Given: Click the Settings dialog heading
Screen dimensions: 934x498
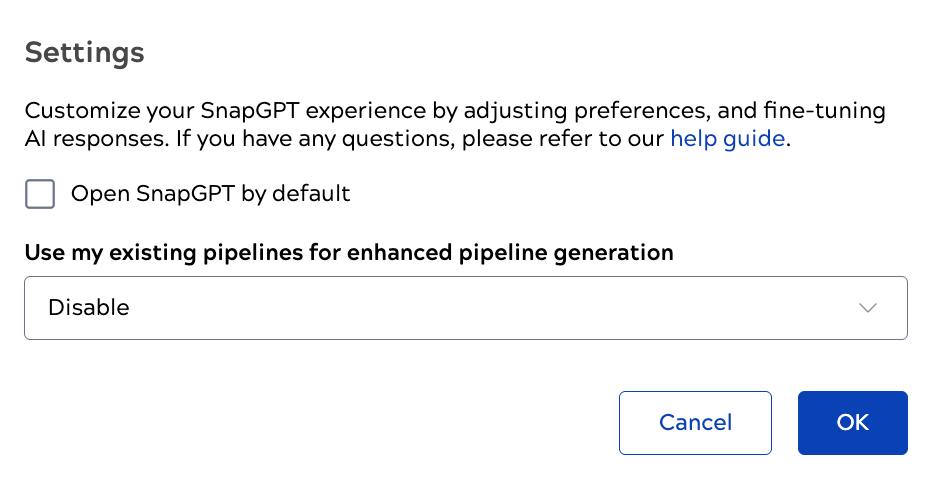Looking at the screenshot, I should coord(84,52).
